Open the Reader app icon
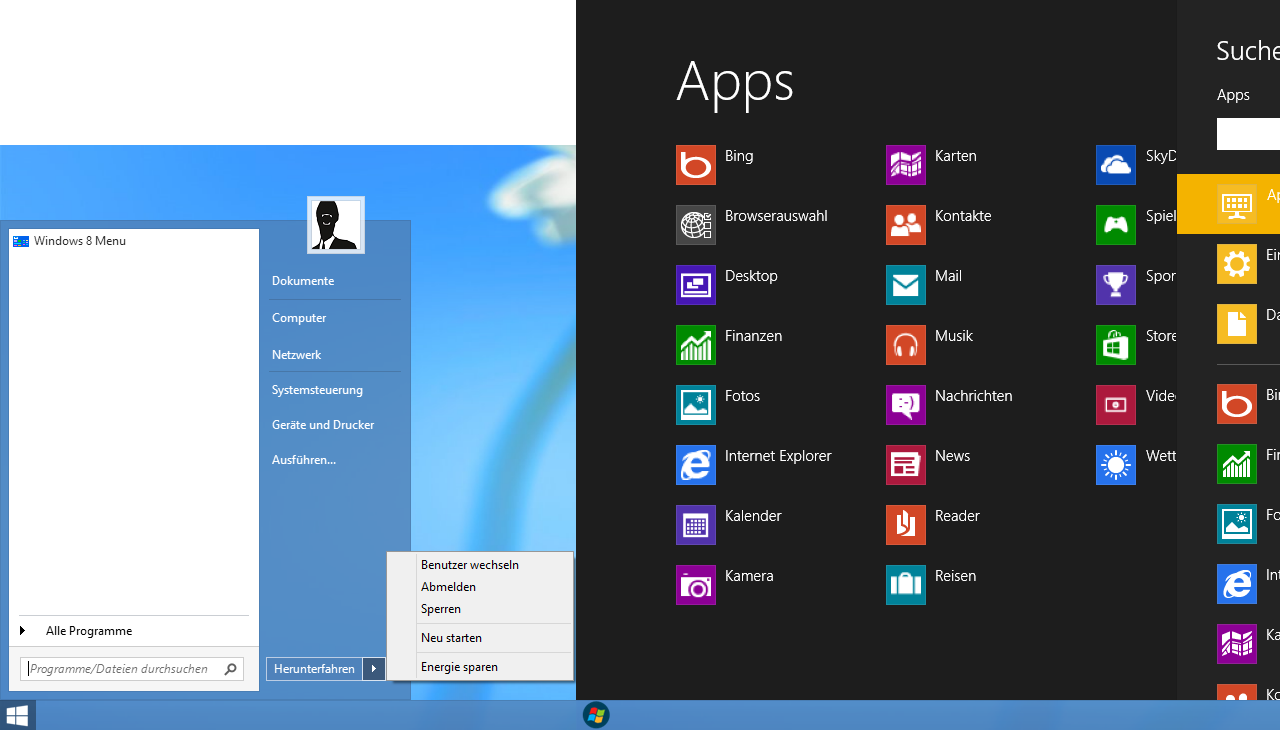The image size is (1280, 730). (x=906, y=525)
